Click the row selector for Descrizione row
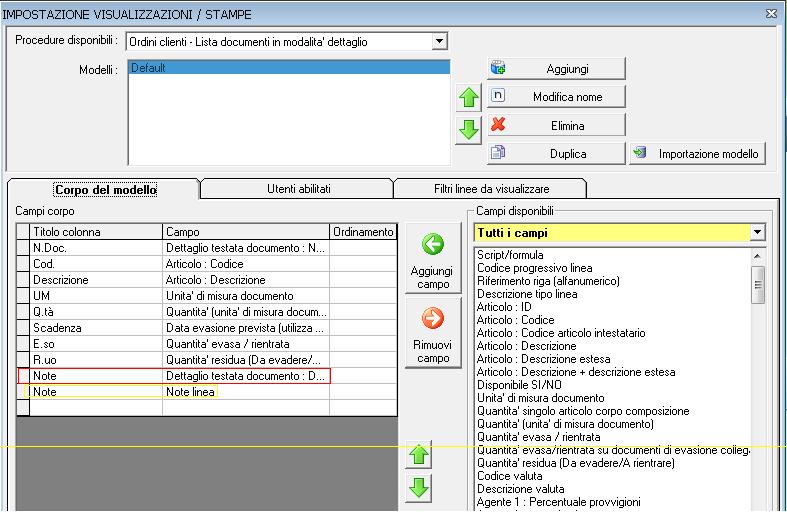 pyautogui.click(x=23, y=280)
